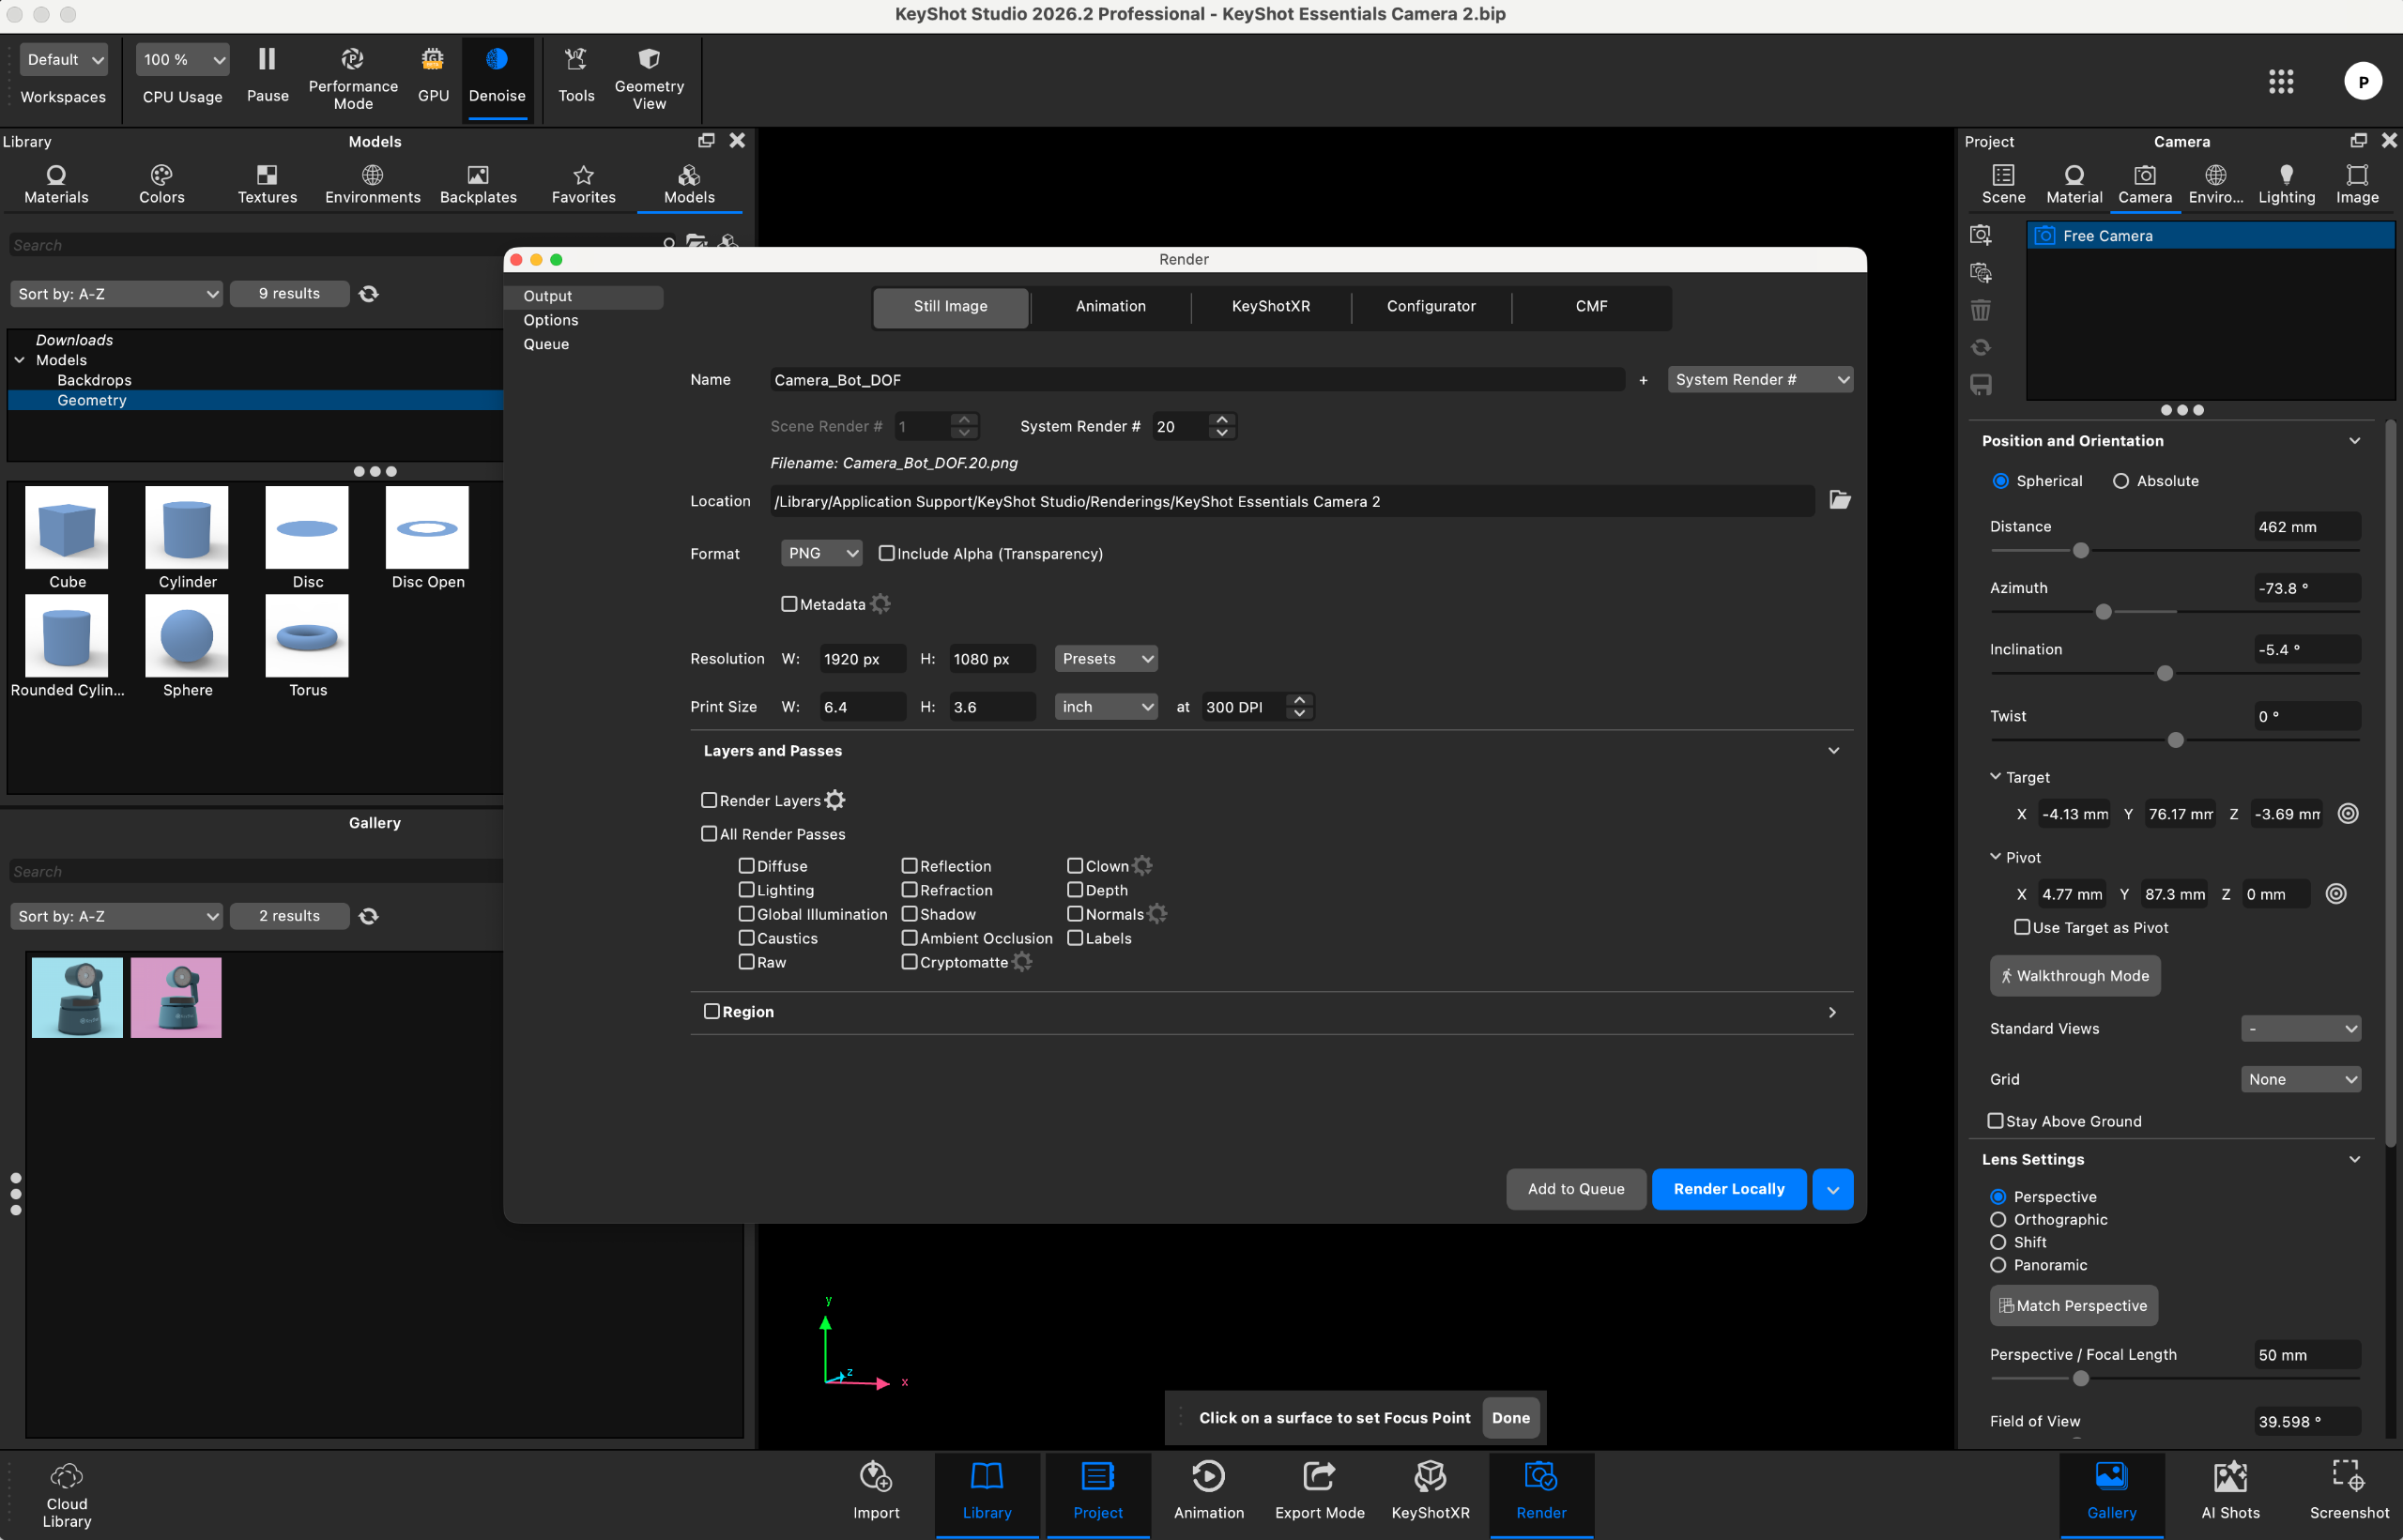Open AI Shots in the bottom bar
This screenshot has width=2403, height=1540.
[x=2230, y=1491]
